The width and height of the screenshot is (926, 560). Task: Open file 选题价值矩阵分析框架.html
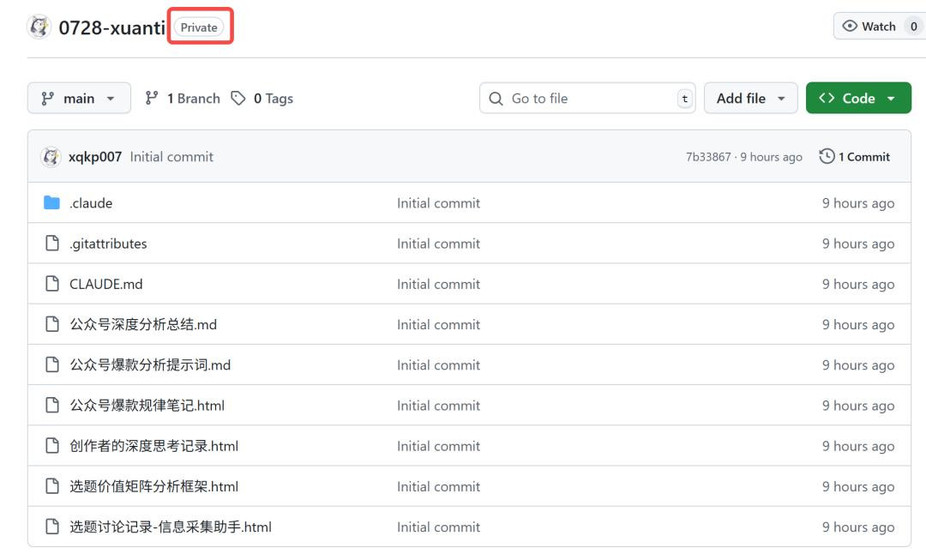tap(154, 486)
